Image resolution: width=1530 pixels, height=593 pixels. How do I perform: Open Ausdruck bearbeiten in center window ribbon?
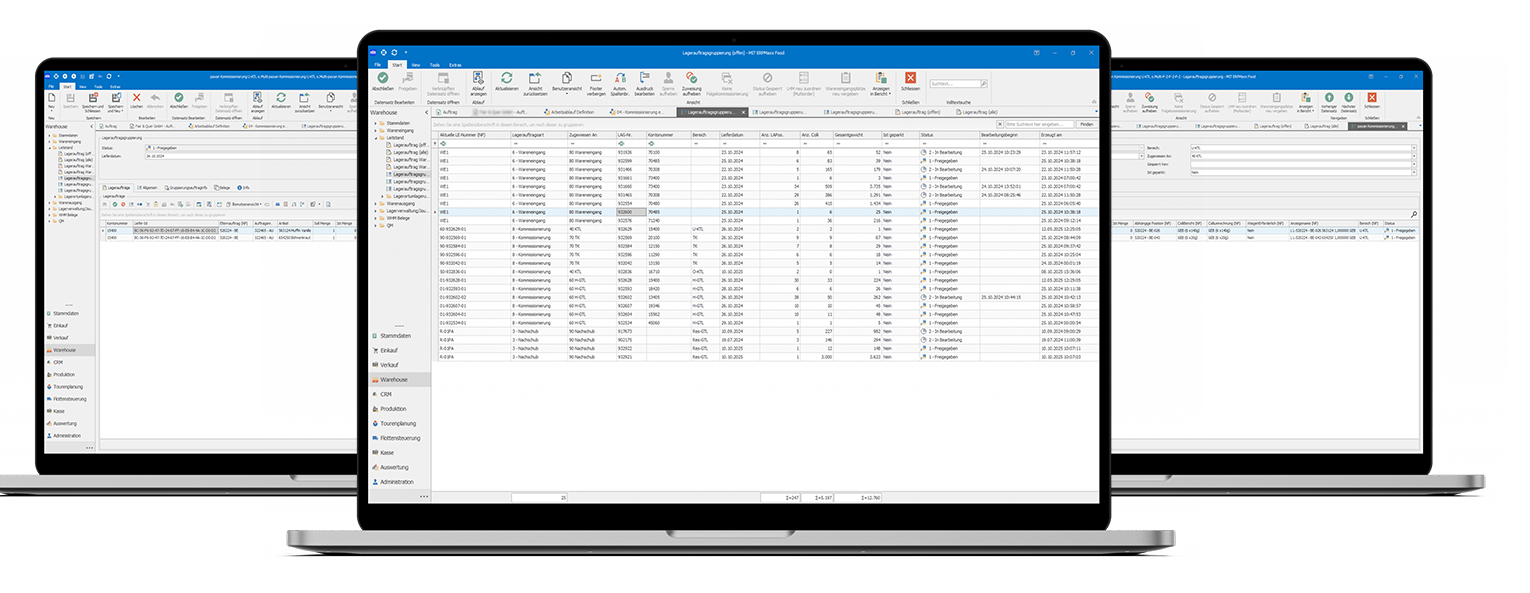645,80
